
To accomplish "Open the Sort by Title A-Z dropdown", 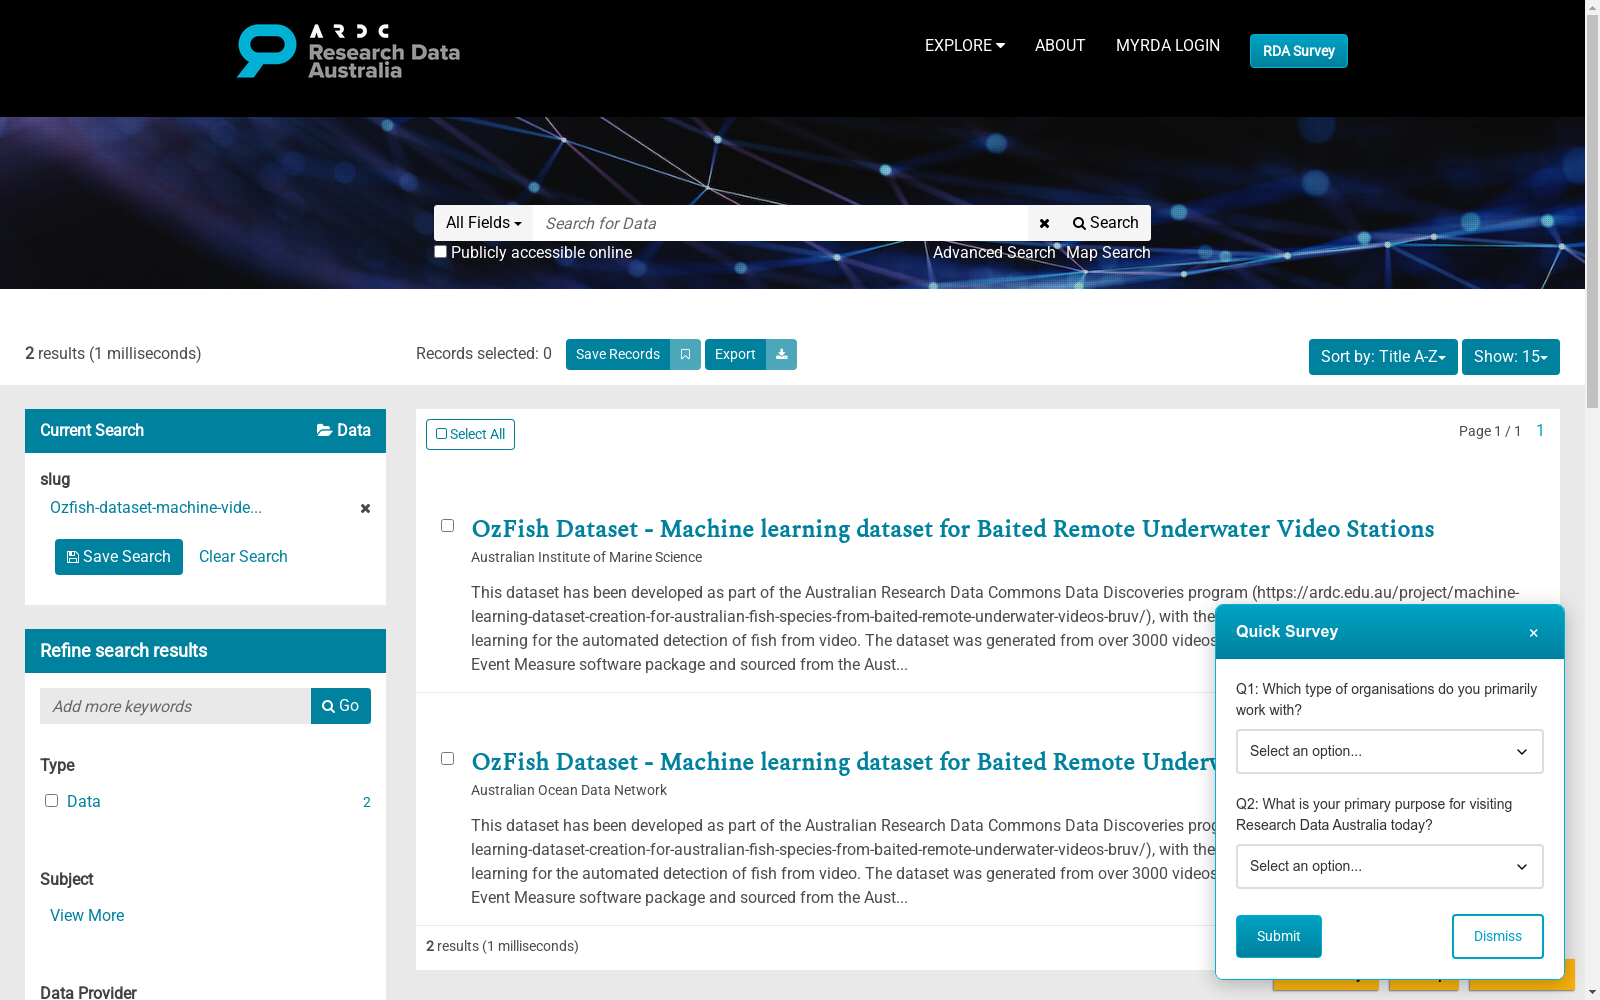I will 1383,357.
